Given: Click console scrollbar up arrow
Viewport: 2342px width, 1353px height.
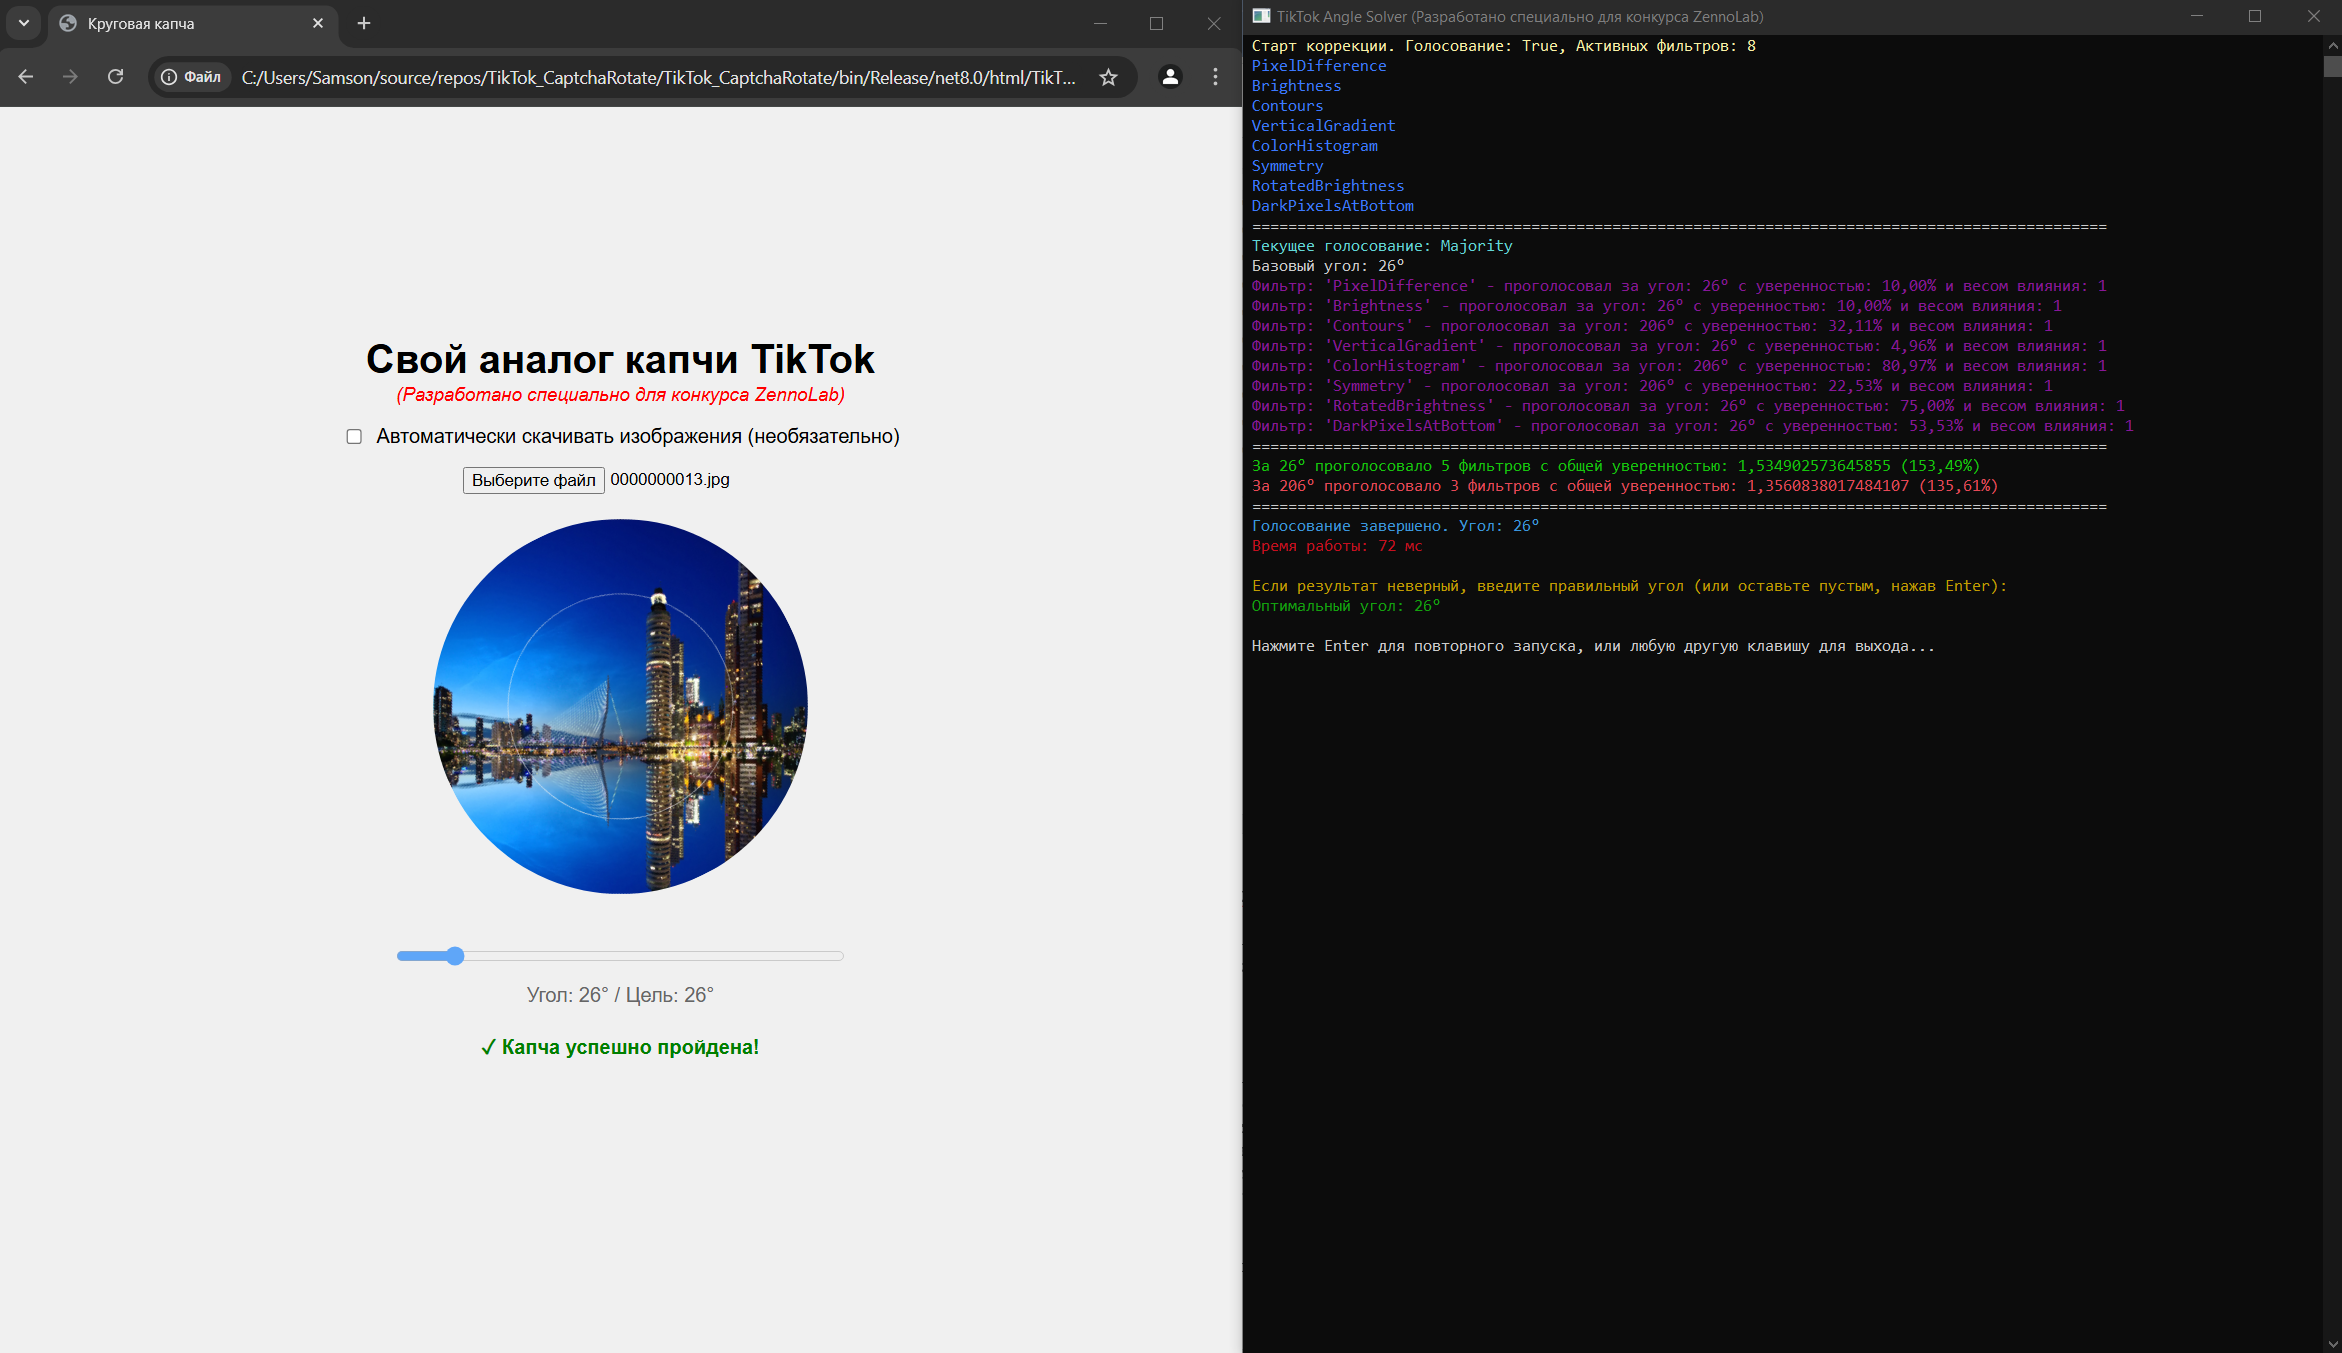Looking at the screenshot, I should click(2332, 45).
